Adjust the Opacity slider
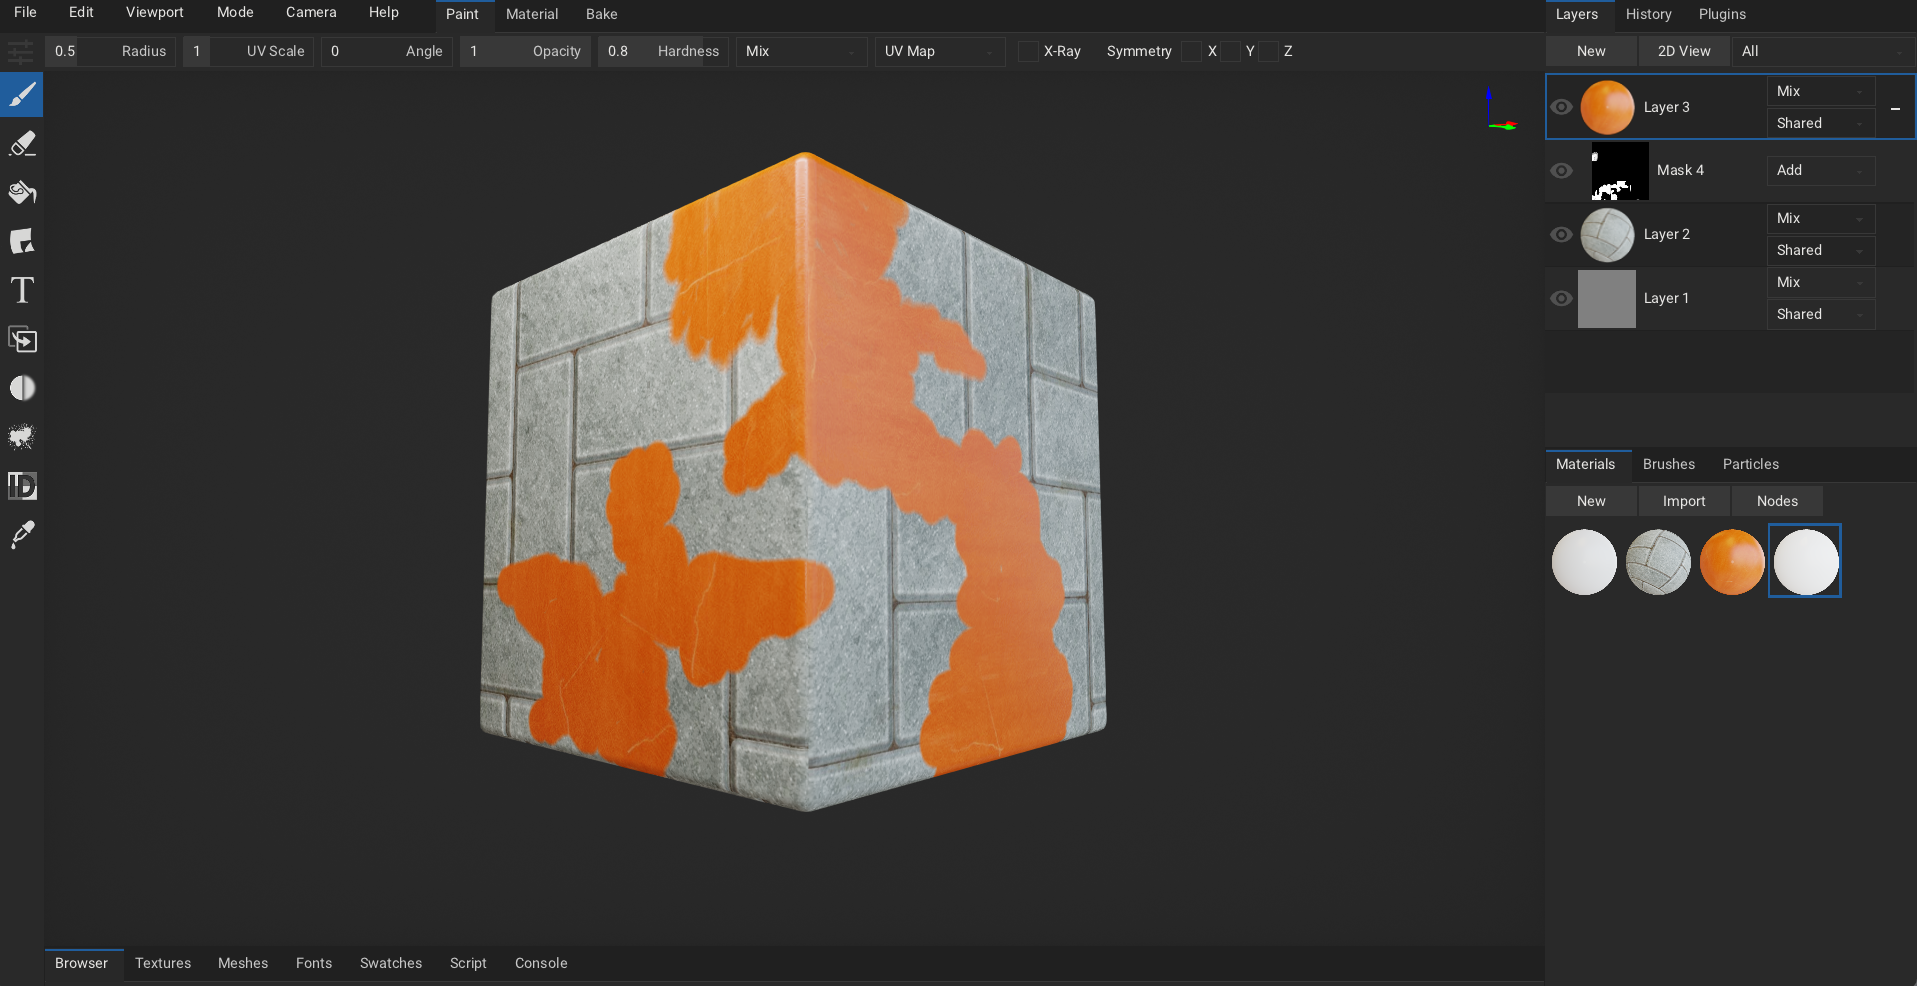Screen dimensions: 1917x986 click(525, 51)
